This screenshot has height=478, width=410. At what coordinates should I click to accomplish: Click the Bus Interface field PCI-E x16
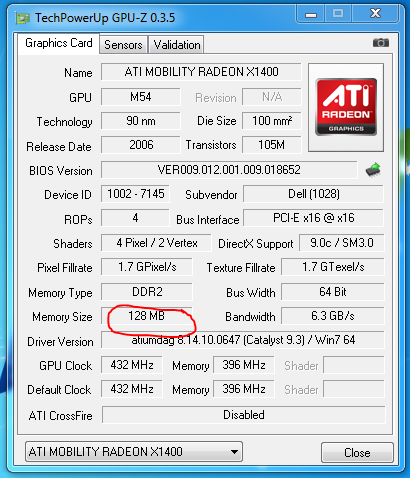(313, 218)
